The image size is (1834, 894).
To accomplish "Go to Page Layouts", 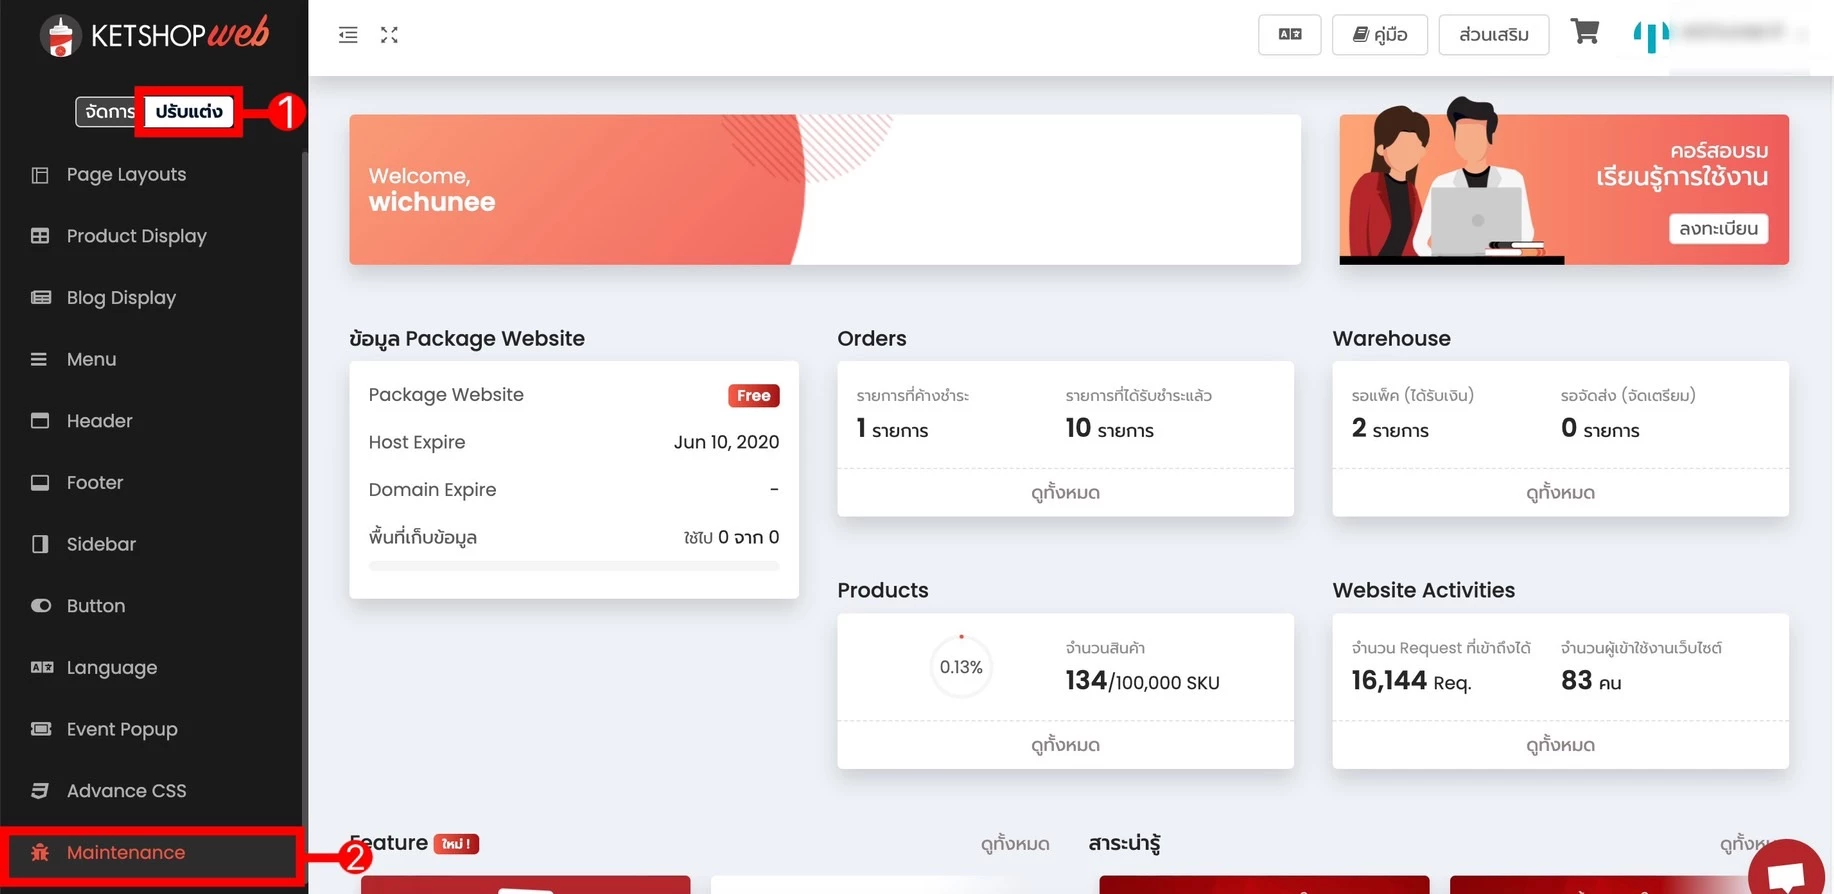I will pyautogui.click(x=126, y=175).
